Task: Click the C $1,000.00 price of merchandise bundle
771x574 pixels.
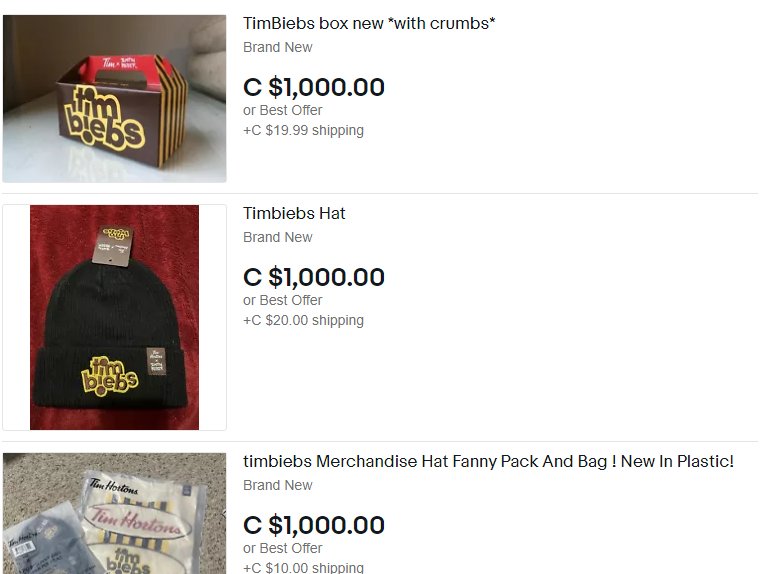Action: click(x=314, y=525)
